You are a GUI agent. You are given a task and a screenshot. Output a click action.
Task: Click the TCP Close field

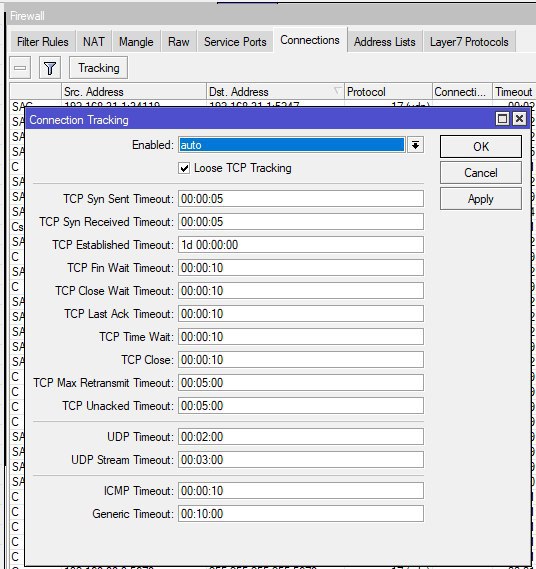[x=300, y=360]
